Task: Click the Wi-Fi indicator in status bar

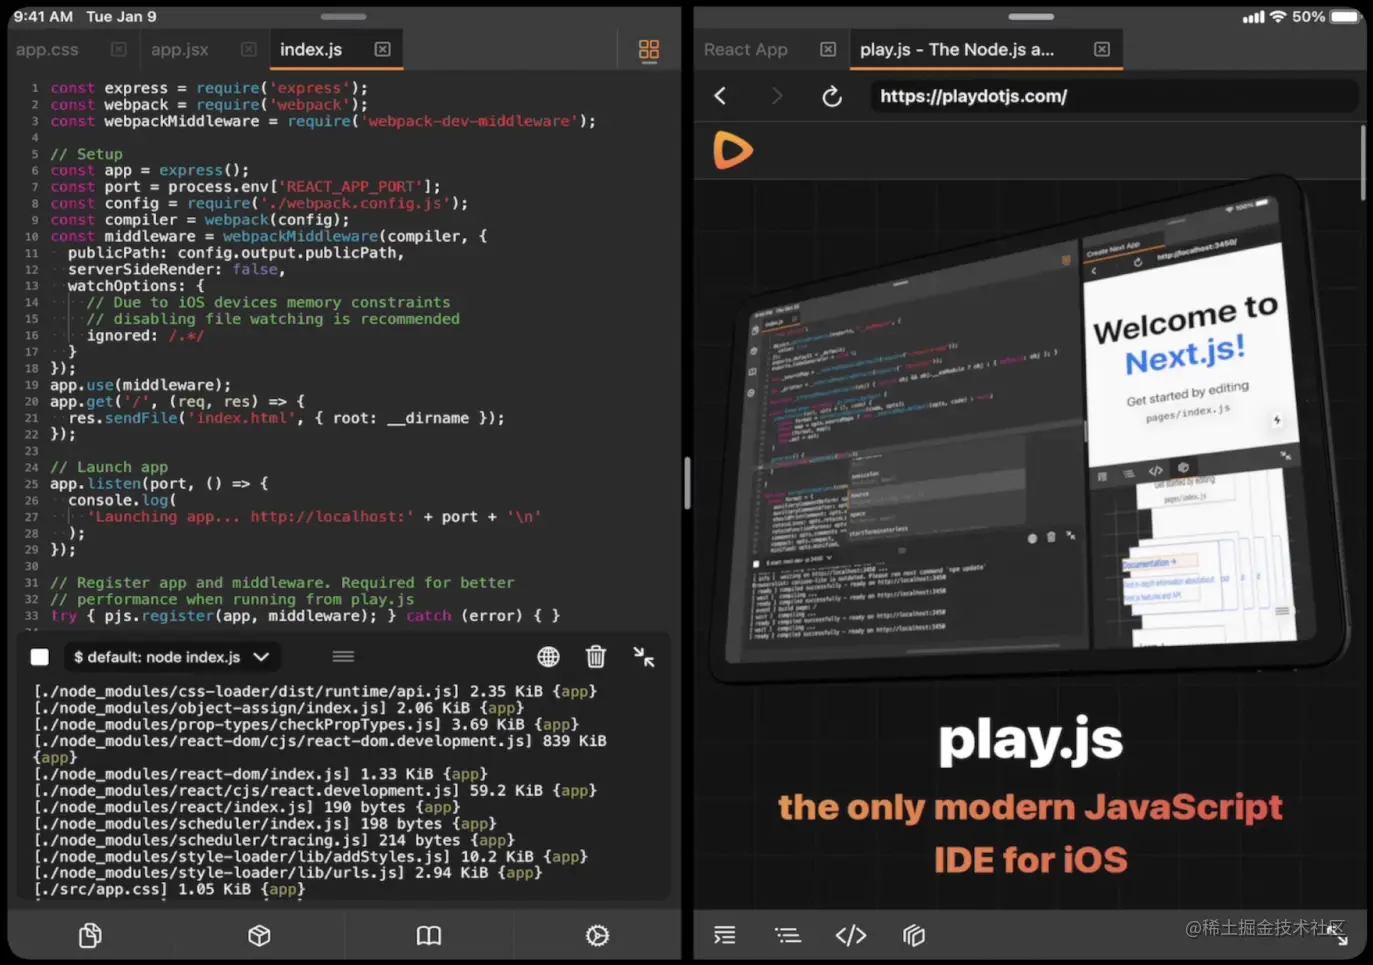Action: pyautogui.click(x=1277, y=17)
